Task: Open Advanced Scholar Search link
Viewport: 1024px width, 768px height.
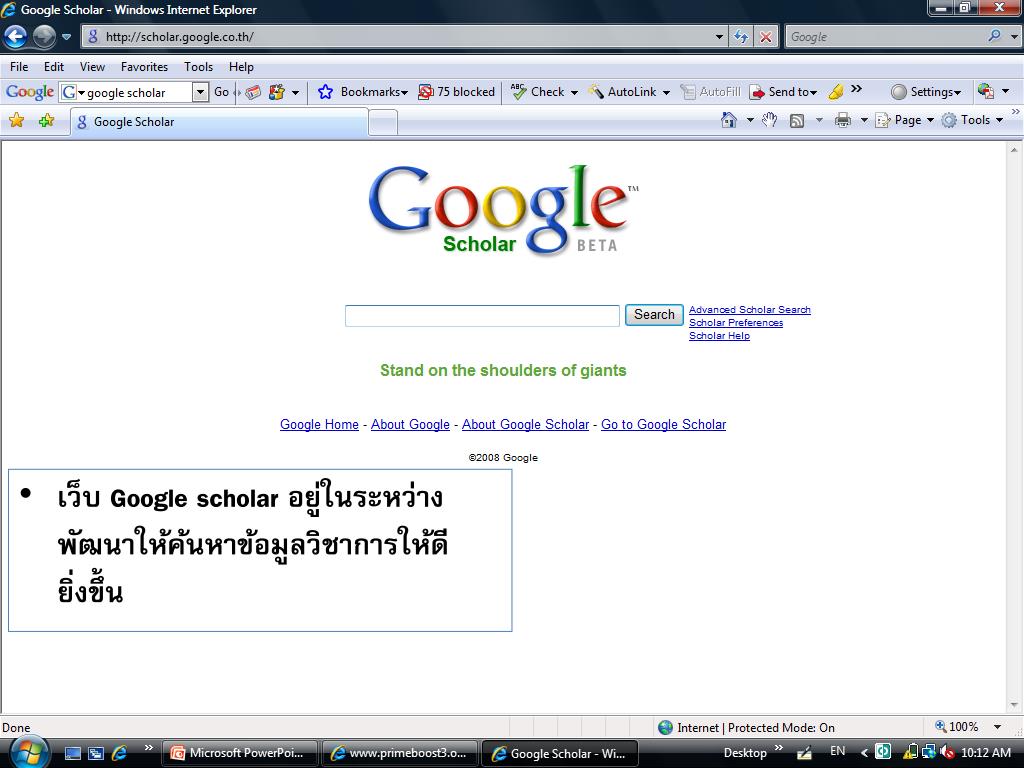Action: (x=750, y=310)
